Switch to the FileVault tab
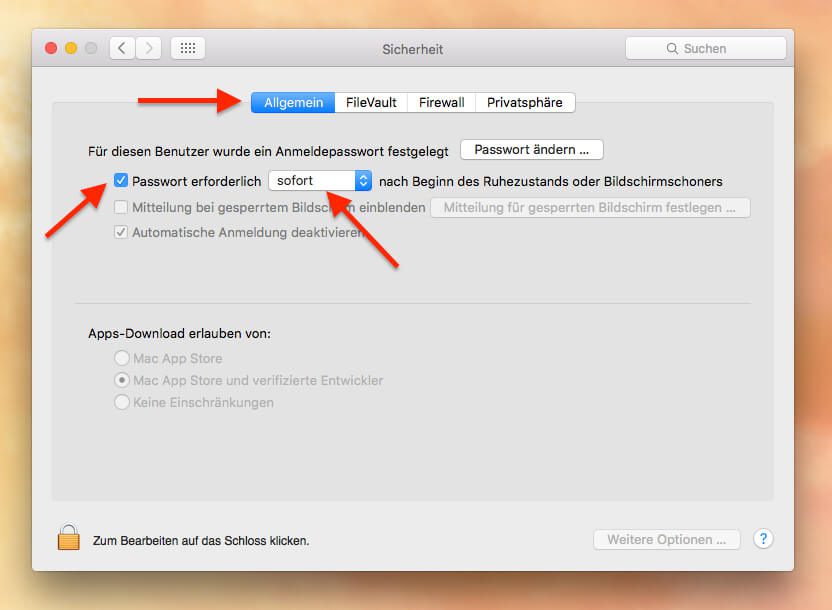The image size is (832, 610). click(x=371, y=102)
